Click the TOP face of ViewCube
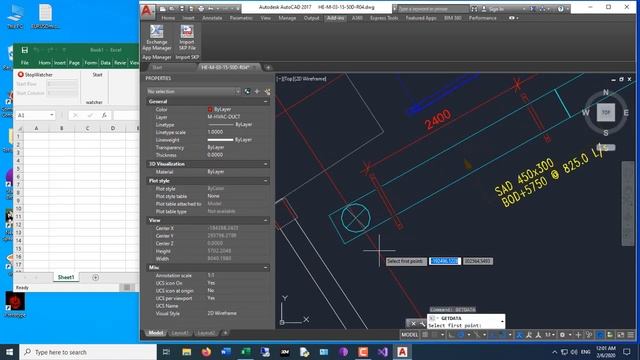The width and height of the screenshot is (640, 360). (x=606, y=112)
